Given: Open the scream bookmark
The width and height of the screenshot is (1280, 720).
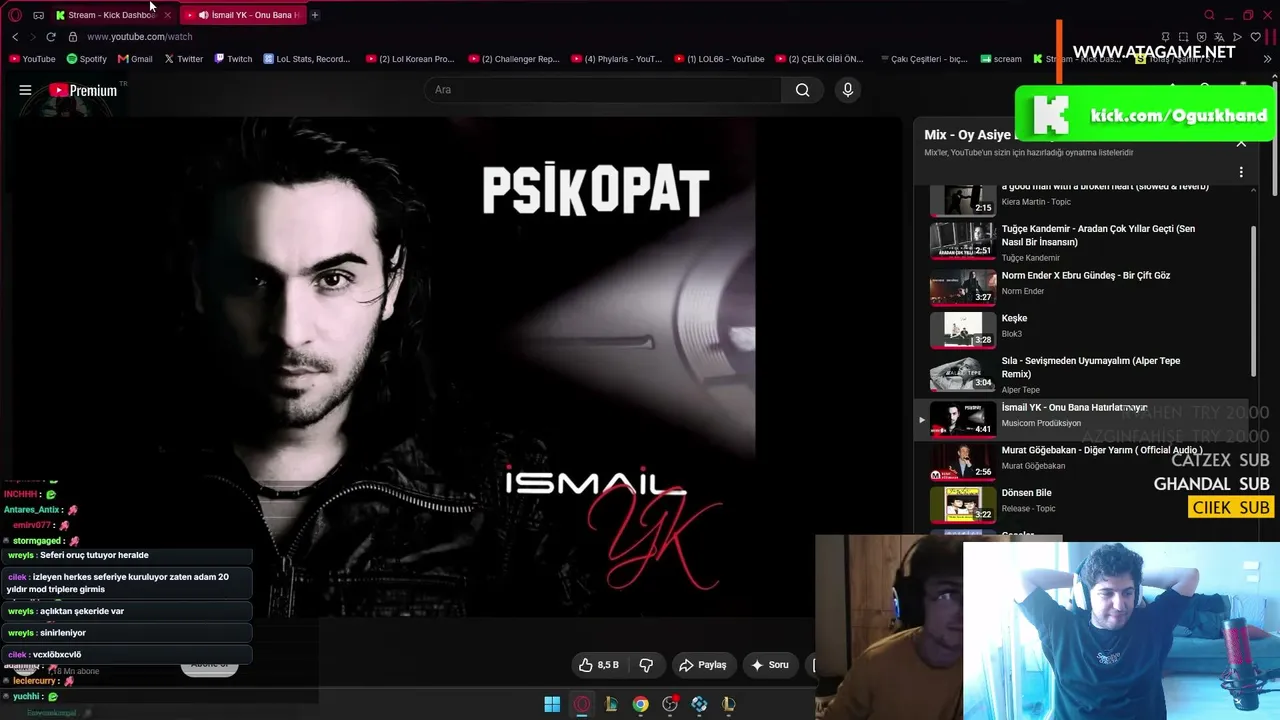Looking at the screenshot, I should point(1001,59).
